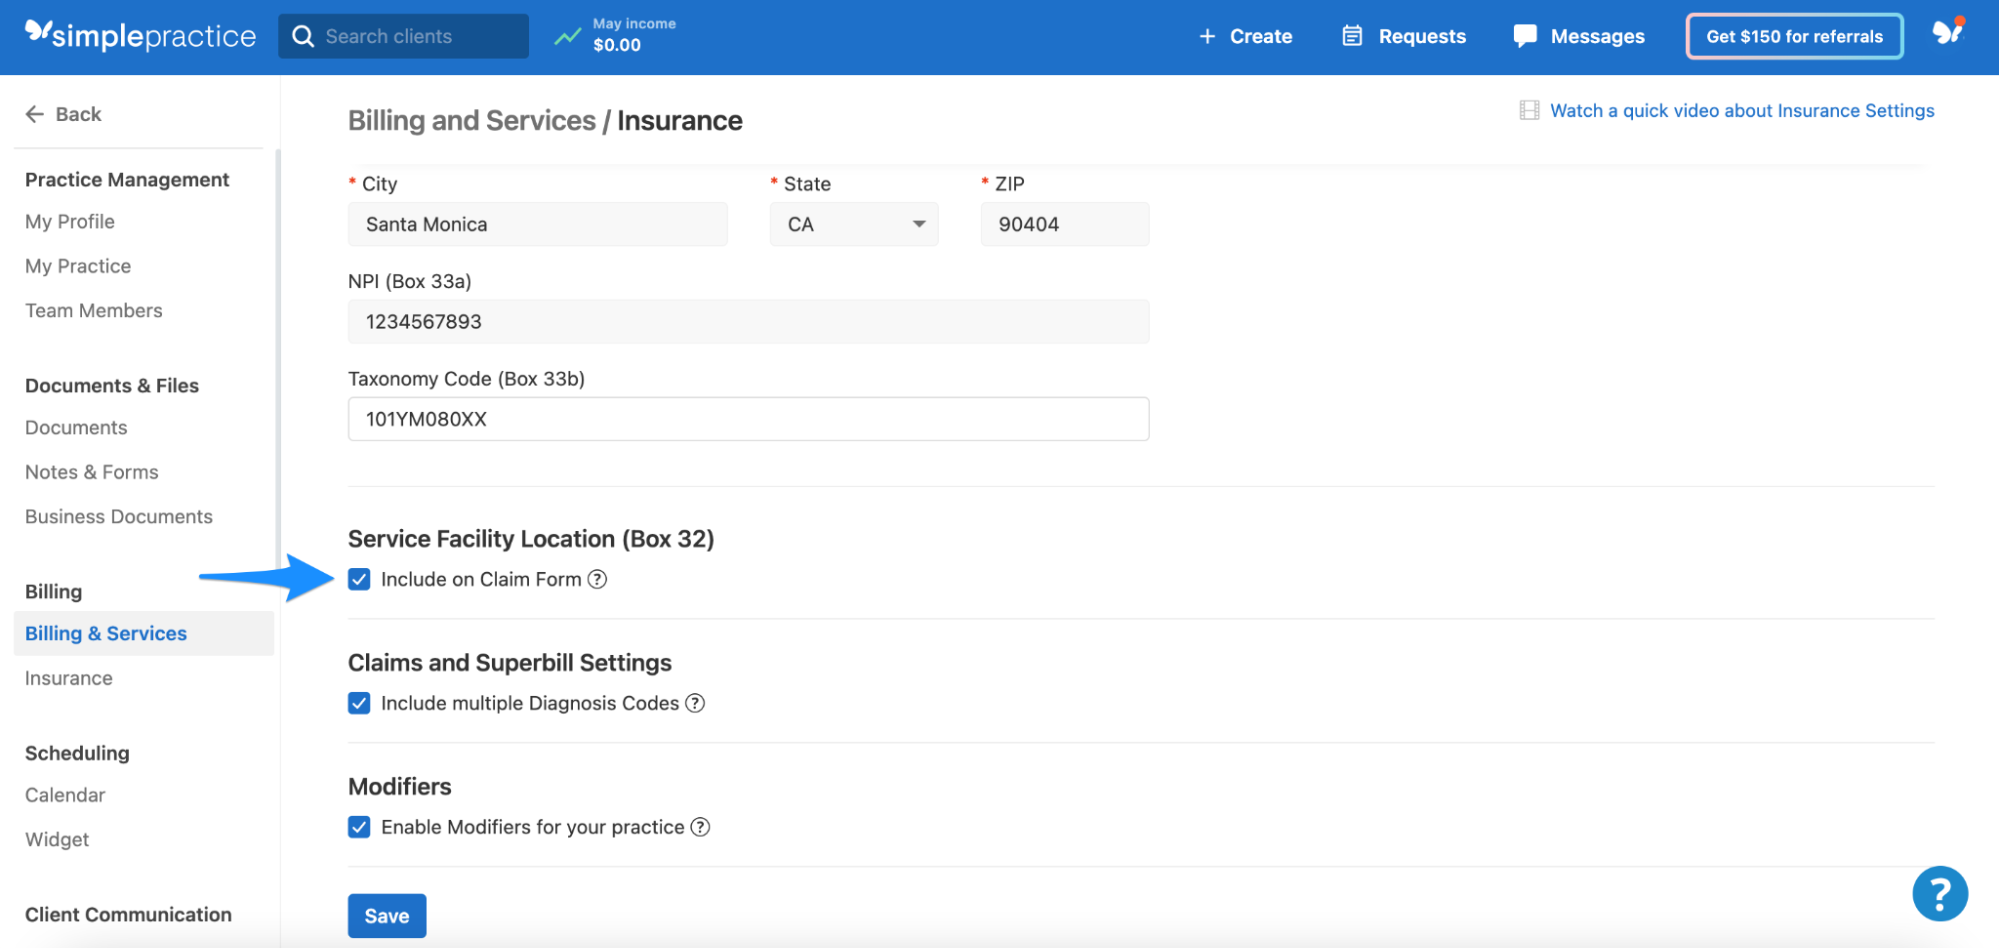Viewport: 1999px width, 948px height.
Task: Open the help tooltip for Enable Modifiers
Action: coord(703,827)
